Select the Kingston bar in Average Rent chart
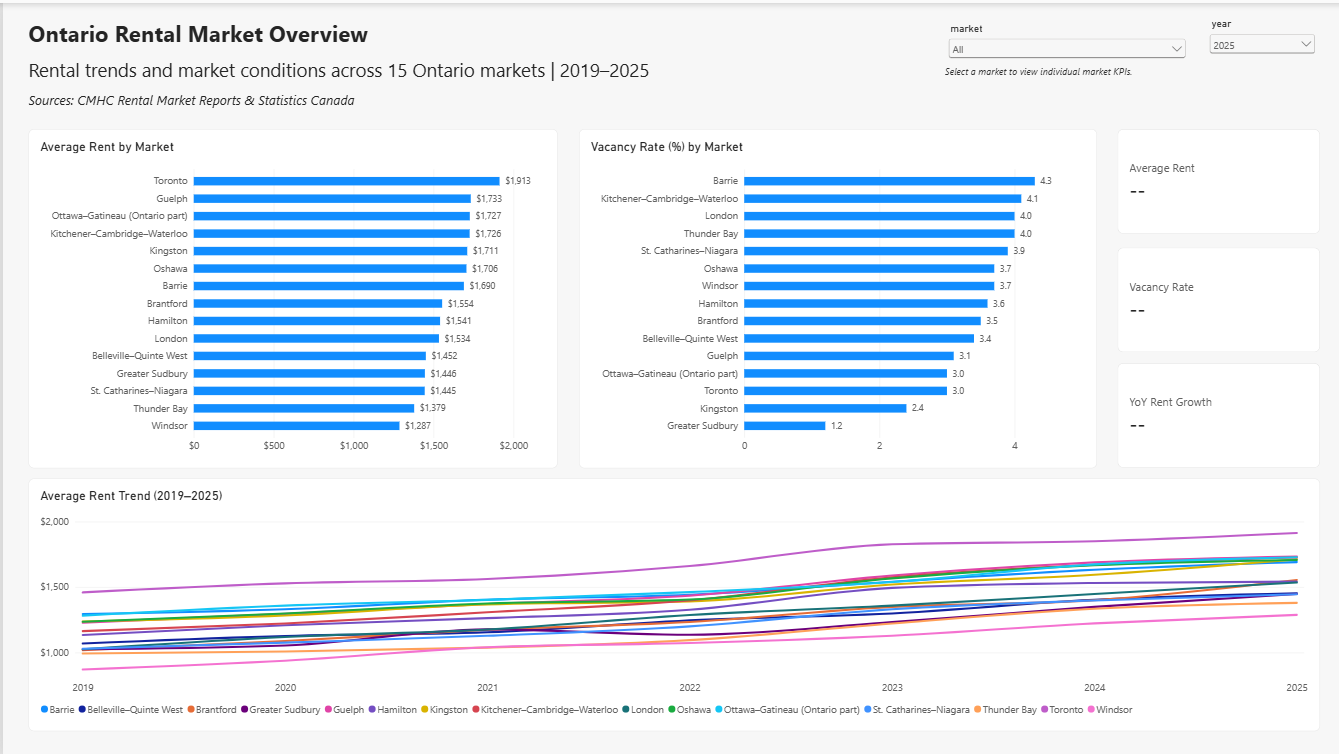The image size is (1339, 754). (330, 251)
